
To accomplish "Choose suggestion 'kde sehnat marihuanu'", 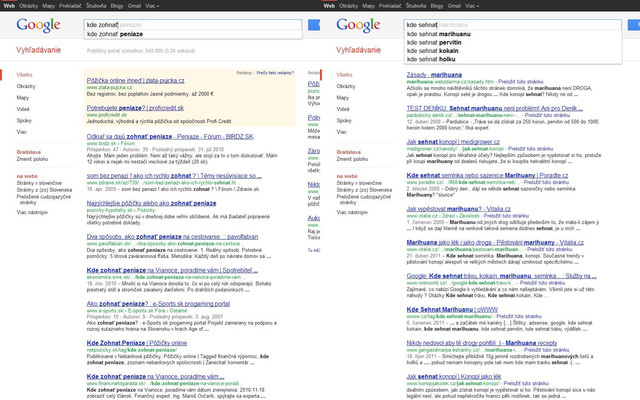I will 513,34.
